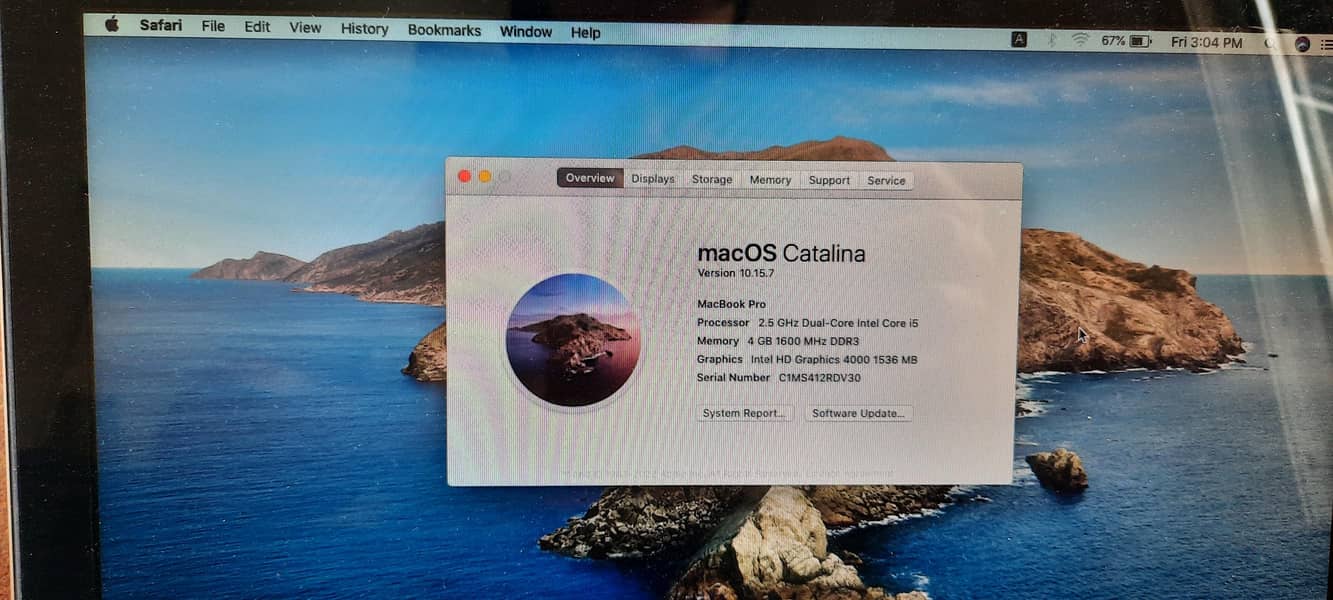Switch to the Storage tab
The image size is (1333, 600).
(x=712, y=180)
